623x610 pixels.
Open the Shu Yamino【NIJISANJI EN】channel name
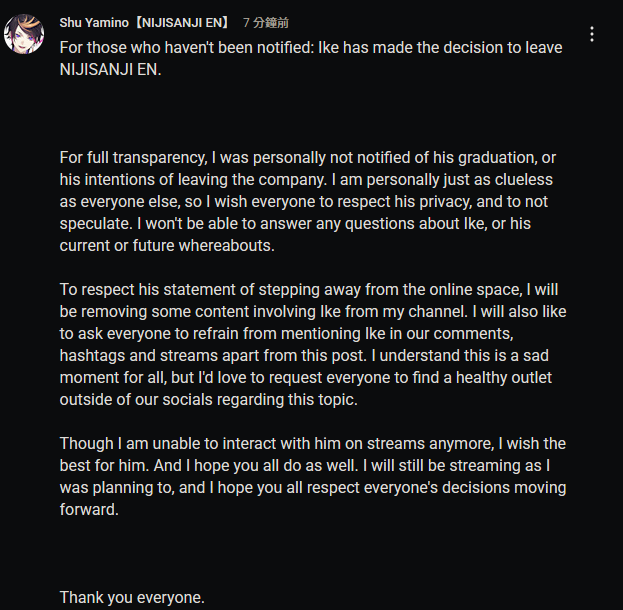pyautogui.click(x=145, y=23)
